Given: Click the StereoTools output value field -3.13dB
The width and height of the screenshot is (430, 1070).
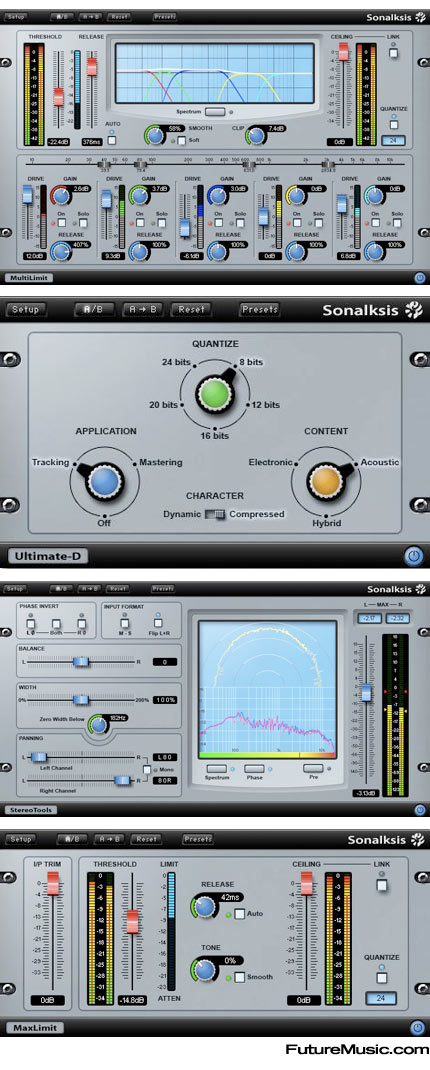Looking at the screenshot, I should click(366, 793).
